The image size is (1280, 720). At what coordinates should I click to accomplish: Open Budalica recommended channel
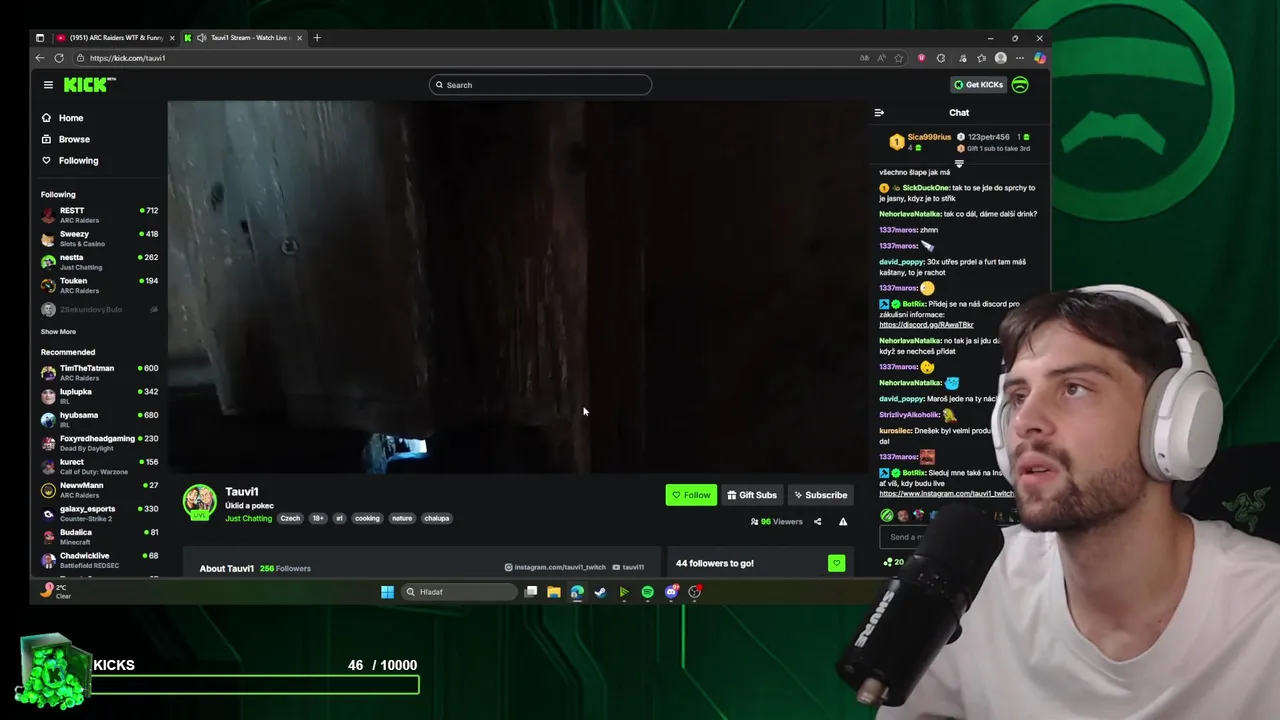pos(99,537)
